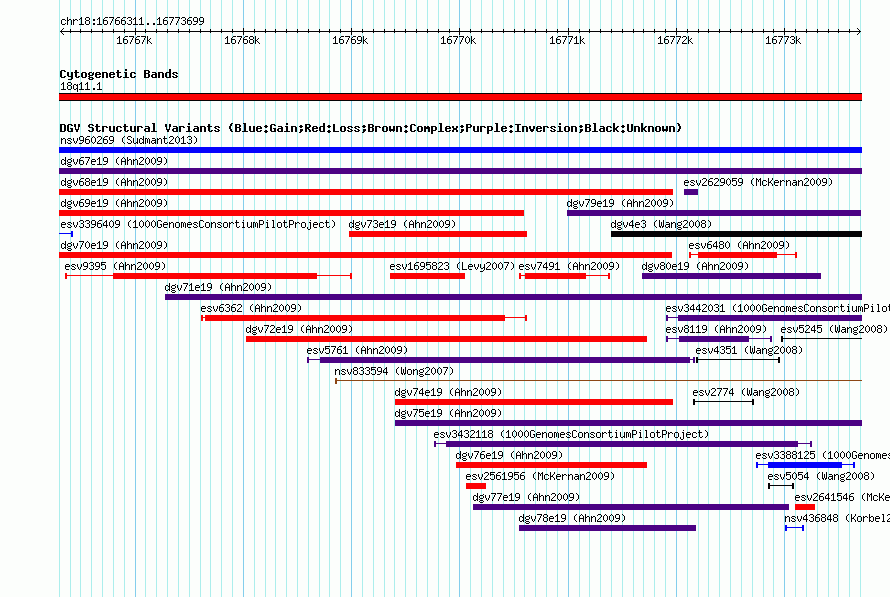Click the small blue feature under nsv436848
890x597 pixels.
(795, 528)
